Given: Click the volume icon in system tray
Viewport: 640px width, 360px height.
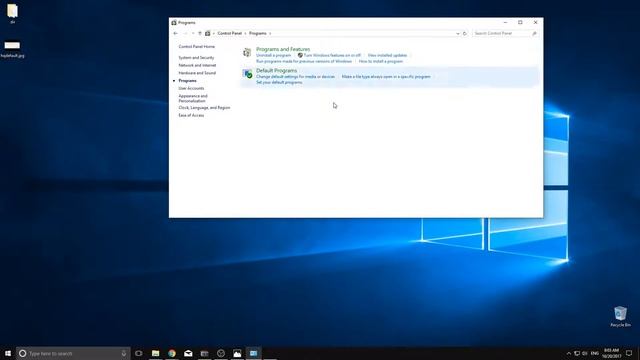Looking at the screenshot, I should tap(585, 353).
